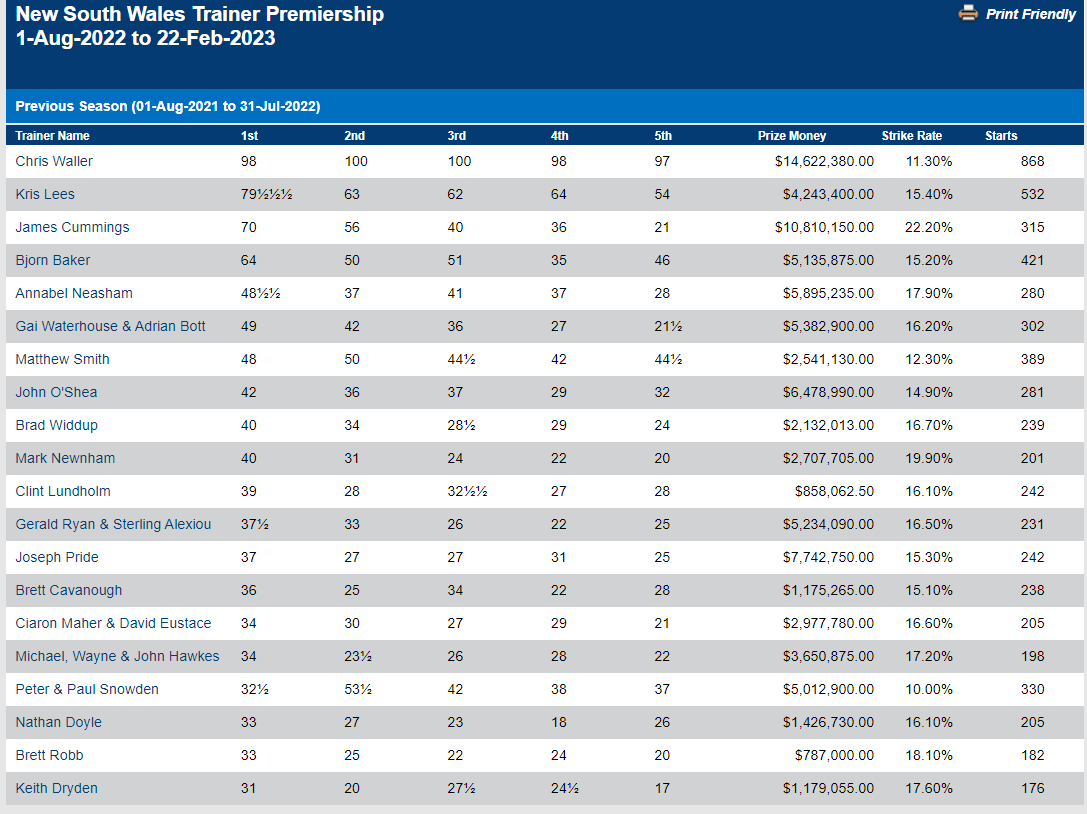Image resolution: width=1087 pixels, height=814 pixels.
Task: Click James Cummings trainer link
Action: click(x=72, y=227)
